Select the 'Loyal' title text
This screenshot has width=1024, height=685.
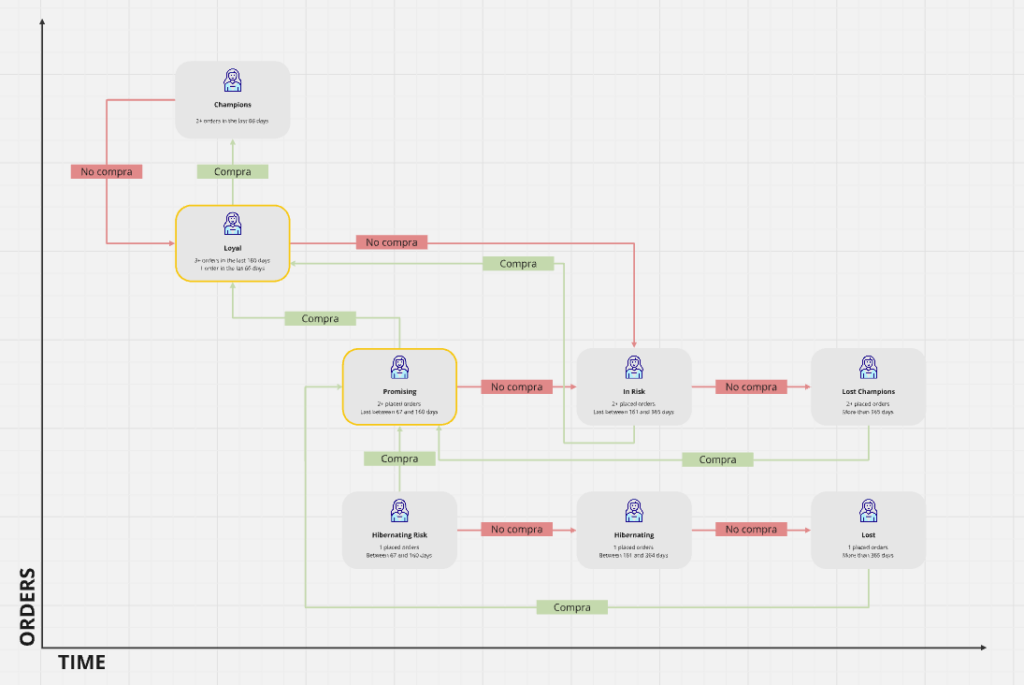tap(232, 248)
